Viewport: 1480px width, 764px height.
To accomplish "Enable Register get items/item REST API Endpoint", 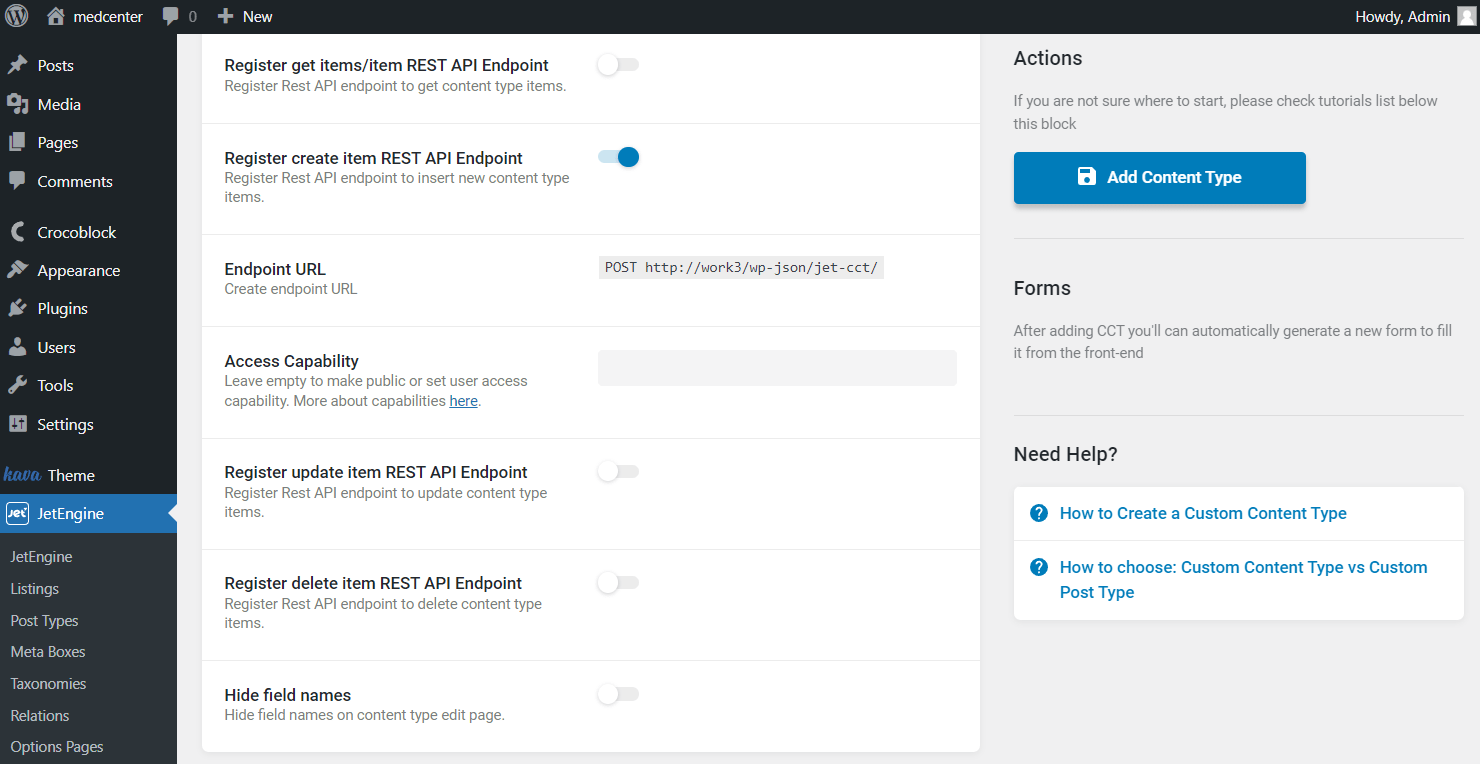I will tap(617, 63).
